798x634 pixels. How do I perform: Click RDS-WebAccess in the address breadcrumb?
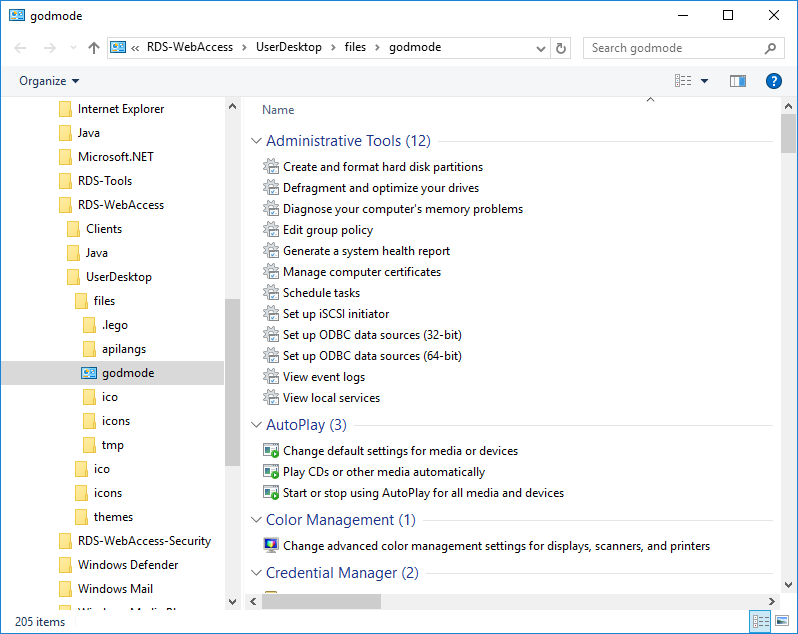click(x=190, y=47)
